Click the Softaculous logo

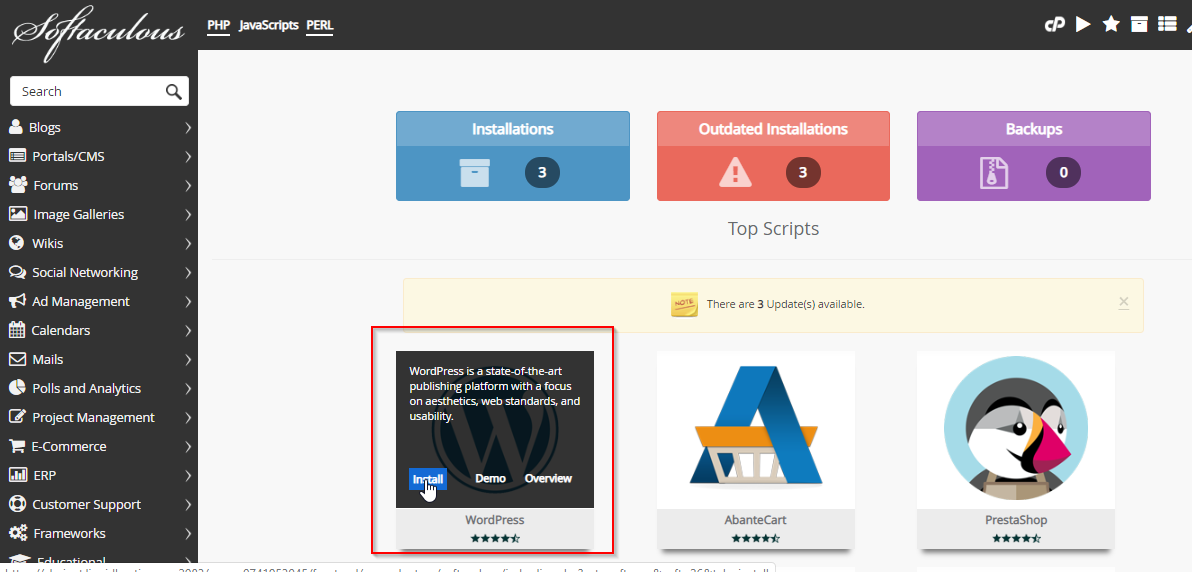98,33
